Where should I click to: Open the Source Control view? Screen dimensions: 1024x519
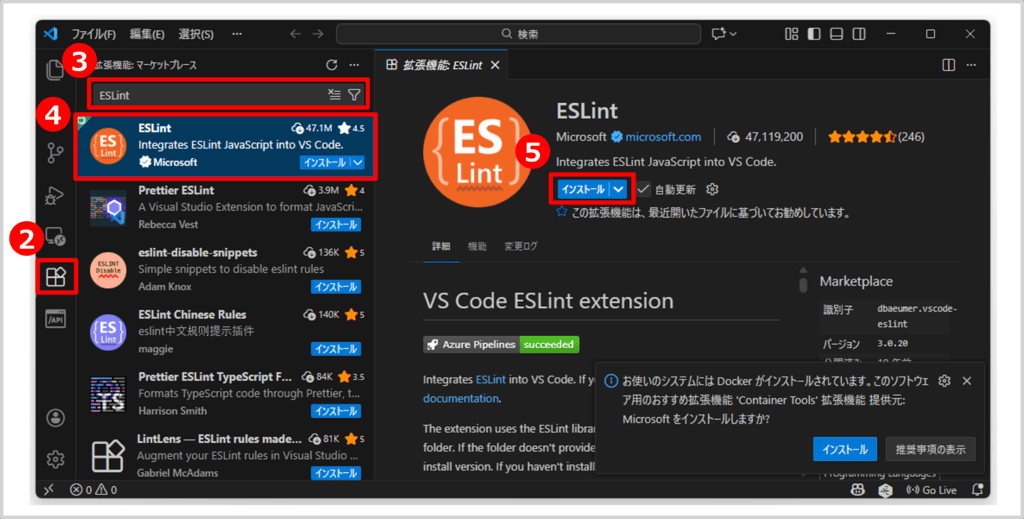[x=56, y=153]
